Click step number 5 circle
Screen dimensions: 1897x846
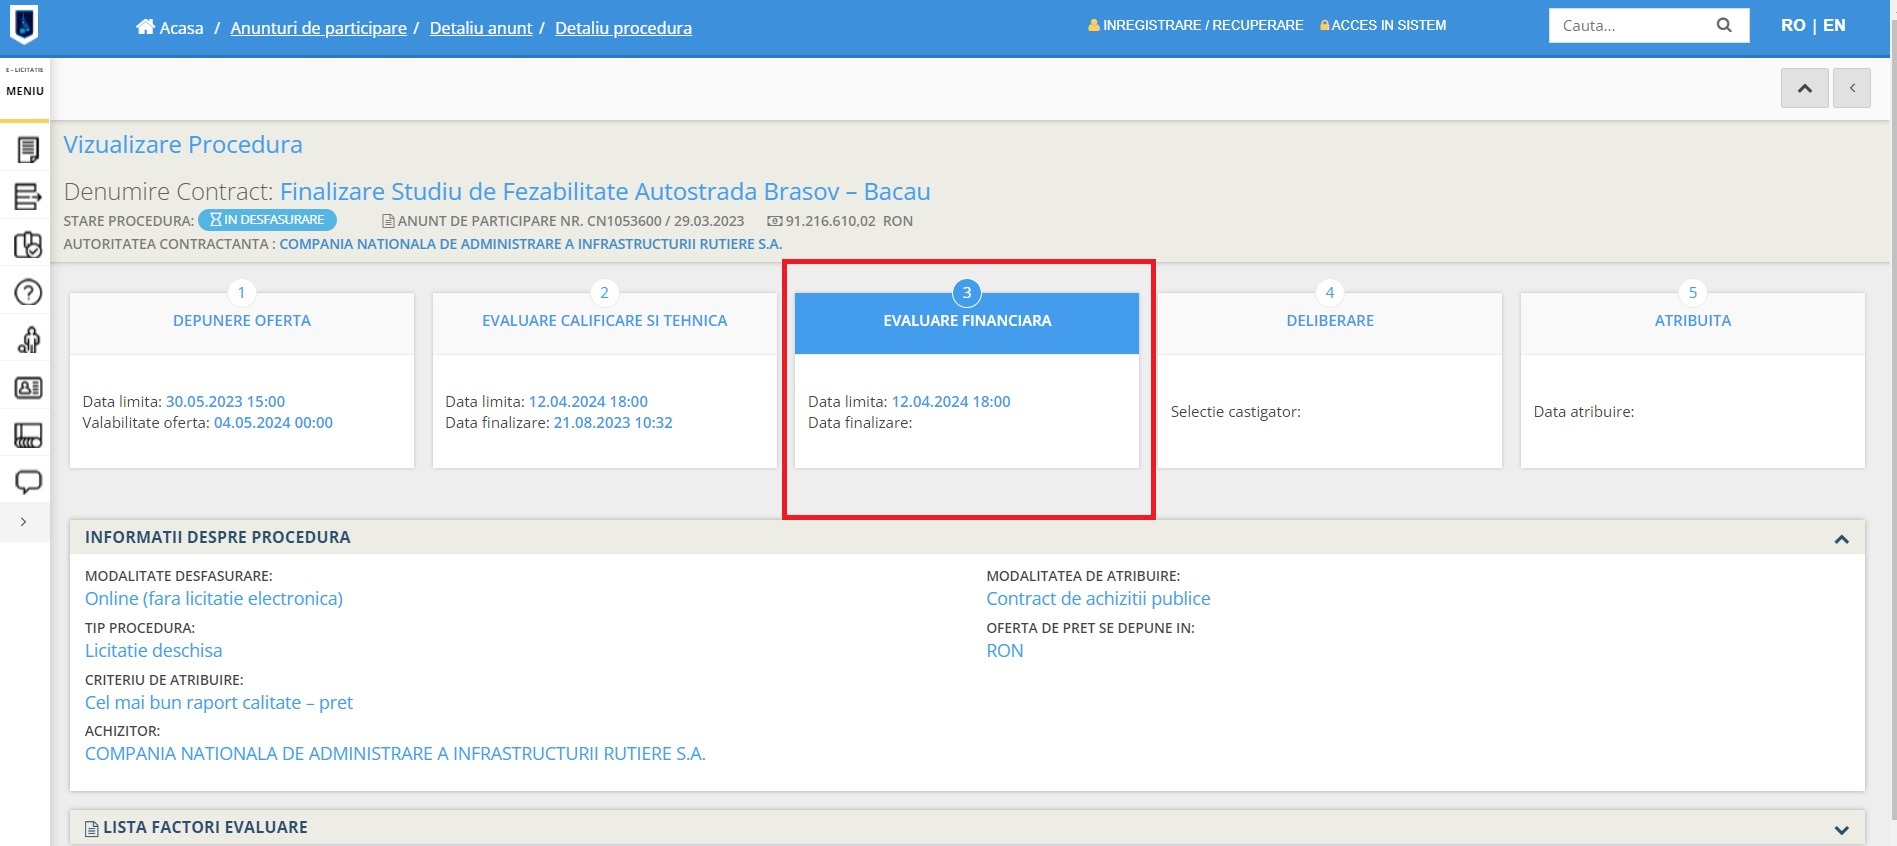(x=1692, y=292)
